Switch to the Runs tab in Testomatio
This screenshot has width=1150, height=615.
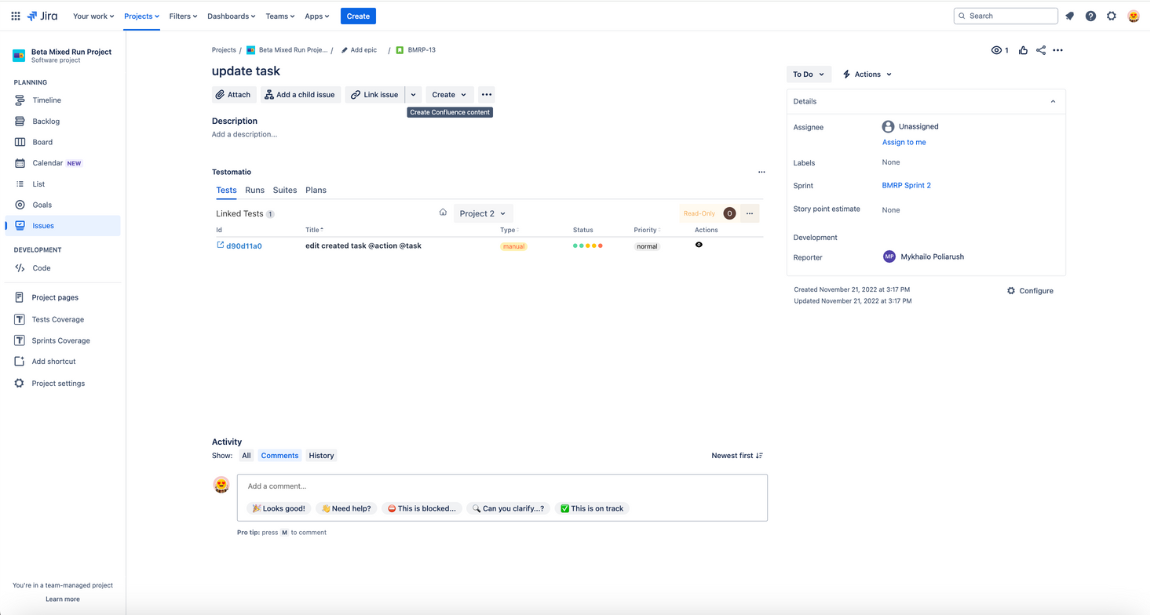(x=254, y=190)
